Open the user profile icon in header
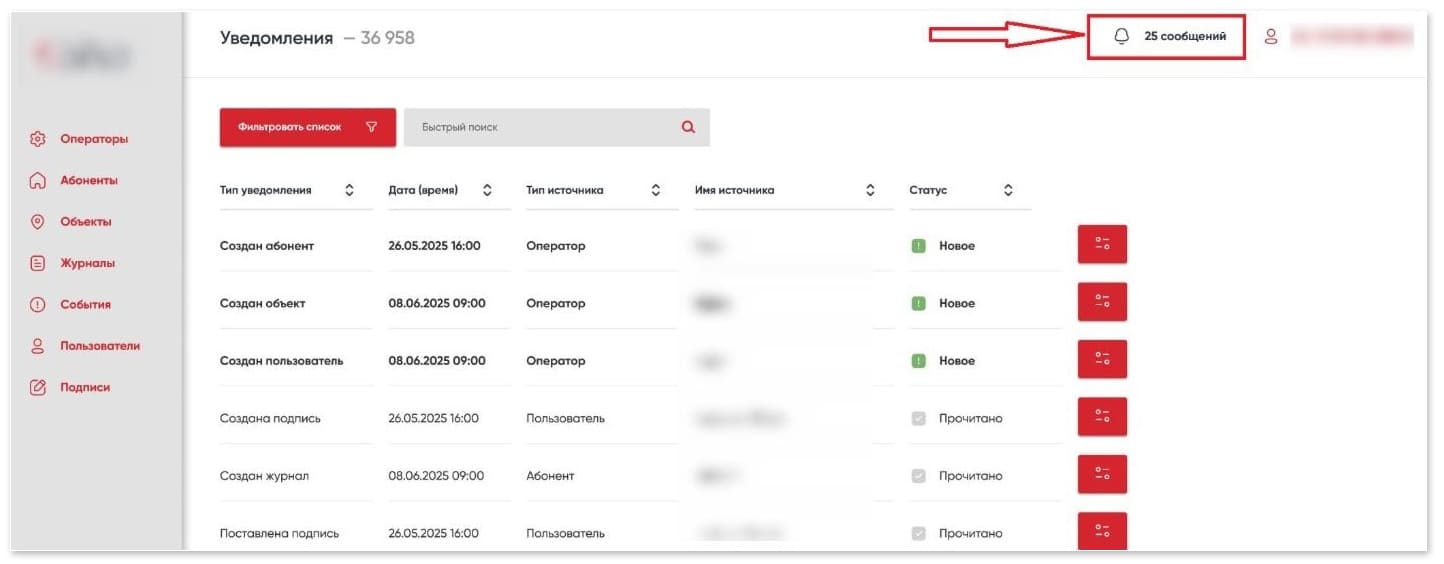 tap(1271, 36)
